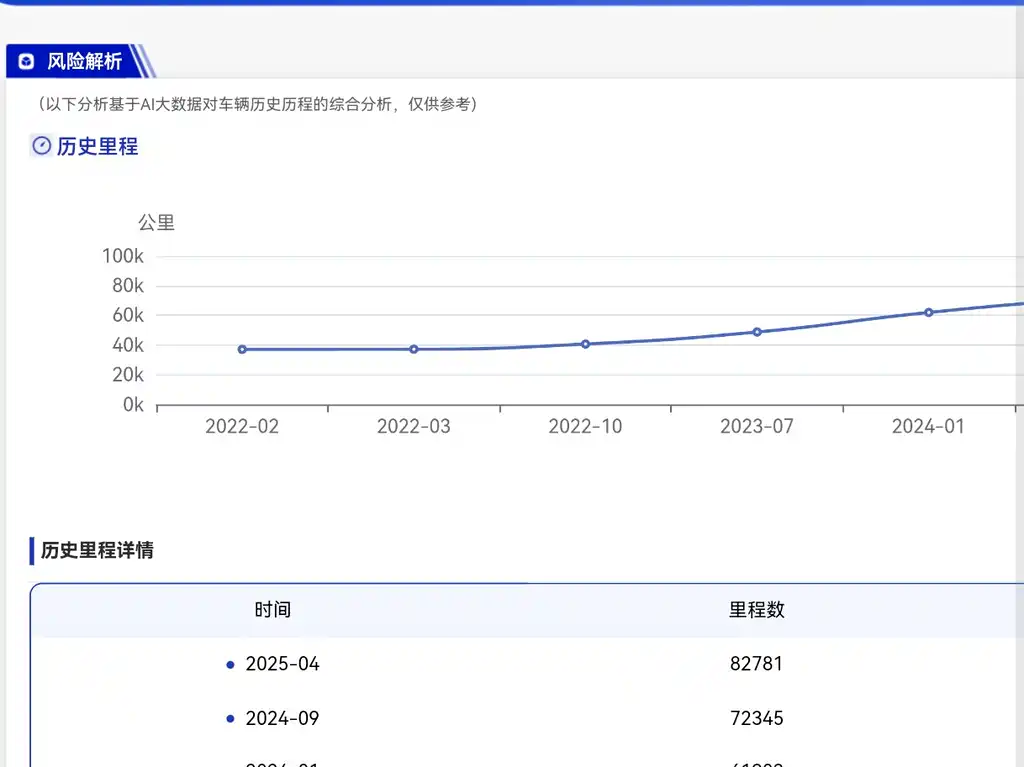Image resolution: width=1024 pixels, height=767 pixels.
Task: Select the chart data point for 2022-10
Action: pos(586,344)
